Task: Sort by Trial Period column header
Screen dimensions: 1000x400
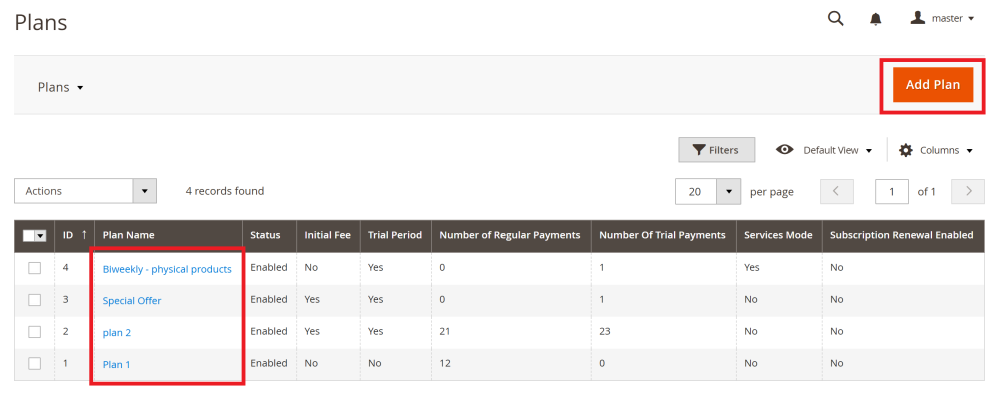Action: [x=395, y=235]
